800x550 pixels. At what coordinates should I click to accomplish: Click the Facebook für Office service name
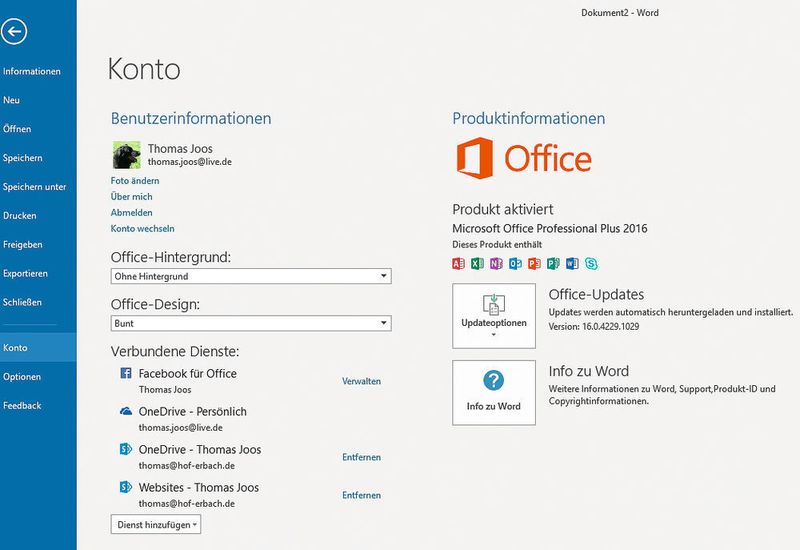click(187, 373)
